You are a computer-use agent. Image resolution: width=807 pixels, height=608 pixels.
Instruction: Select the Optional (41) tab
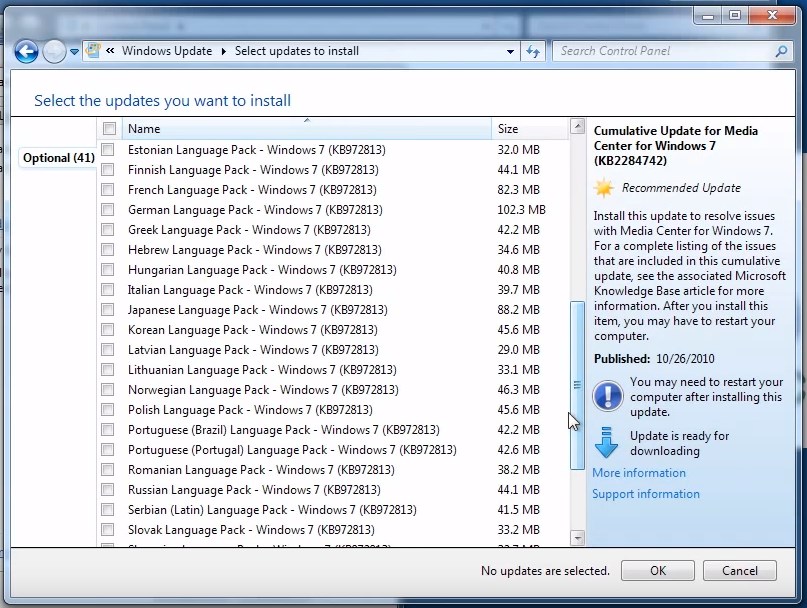click(58, 158)
